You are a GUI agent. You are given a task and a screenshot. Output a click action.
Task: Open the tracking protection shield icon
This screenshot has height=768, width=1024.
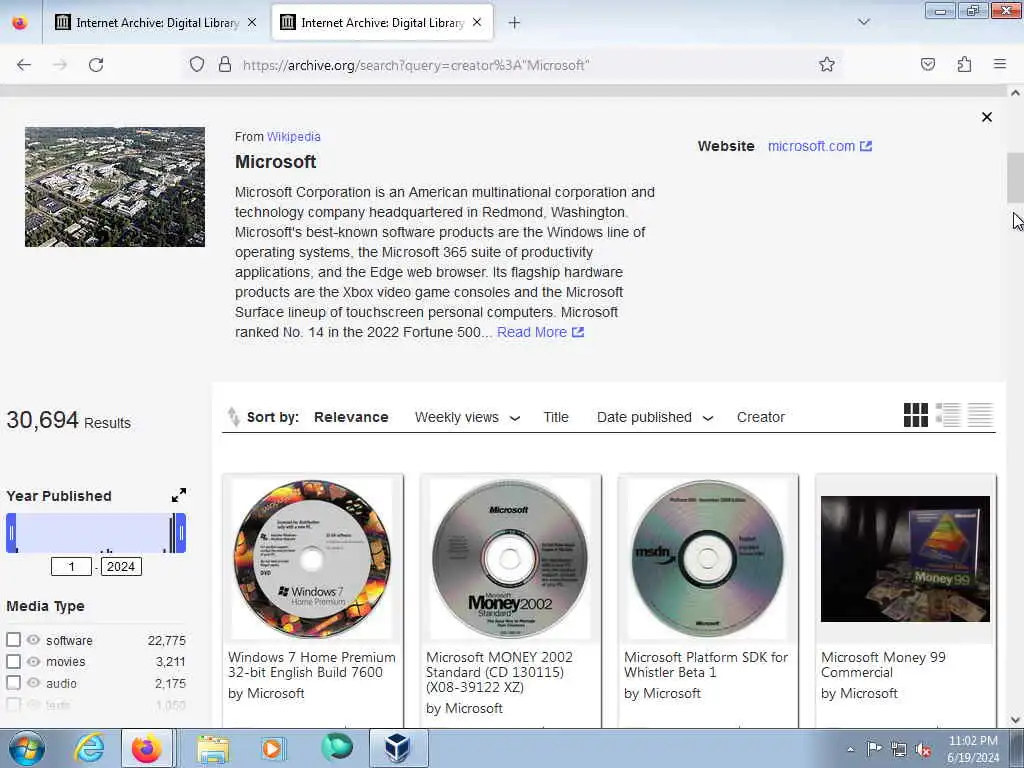pos(197,65)
